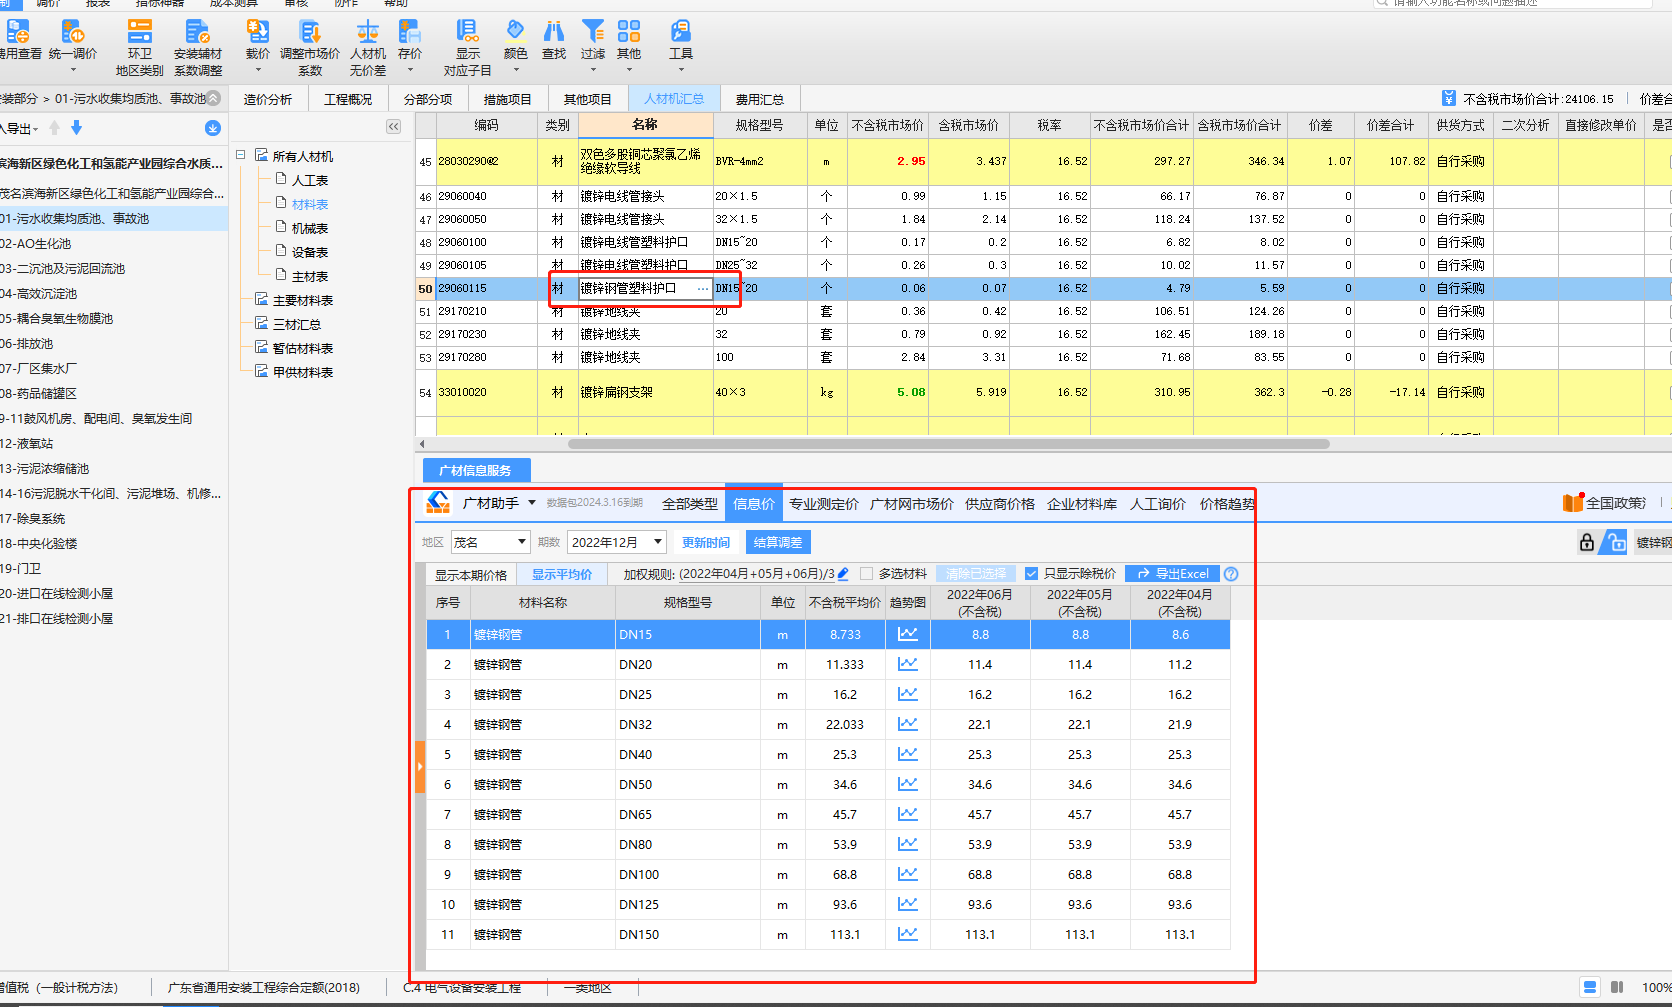Click the 不含税平均价 value 22.033
Screen dimensions: 1672x1007
pyautogui.click(x=845, y=724)
